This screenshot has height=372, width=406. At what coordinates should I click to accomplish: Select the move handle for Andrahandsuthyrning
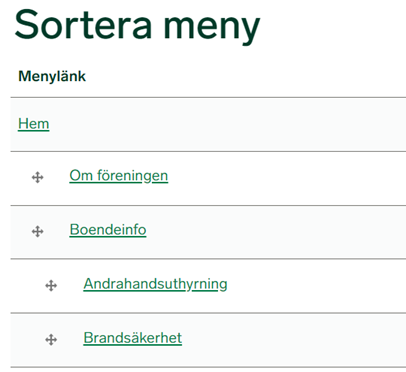51,286
